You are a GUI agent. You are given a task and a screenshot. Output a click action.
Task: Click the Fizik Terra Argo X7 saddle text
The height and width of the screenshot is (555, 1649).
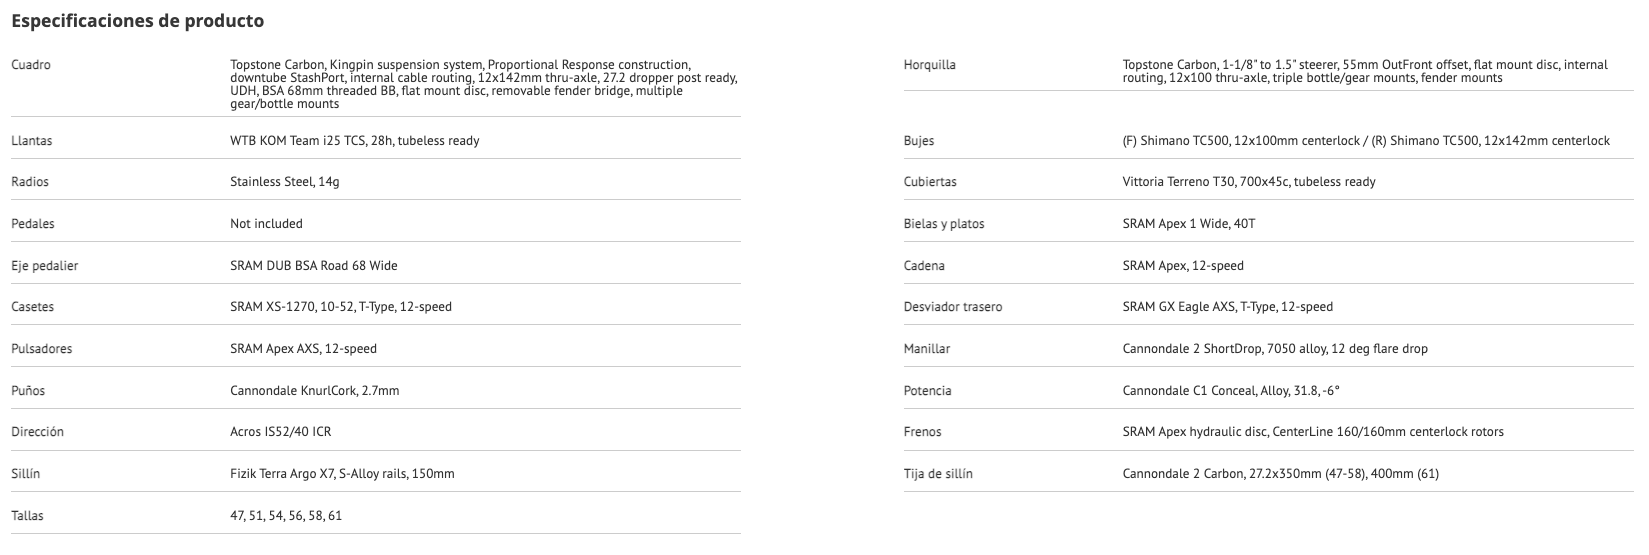pos(342,474)
